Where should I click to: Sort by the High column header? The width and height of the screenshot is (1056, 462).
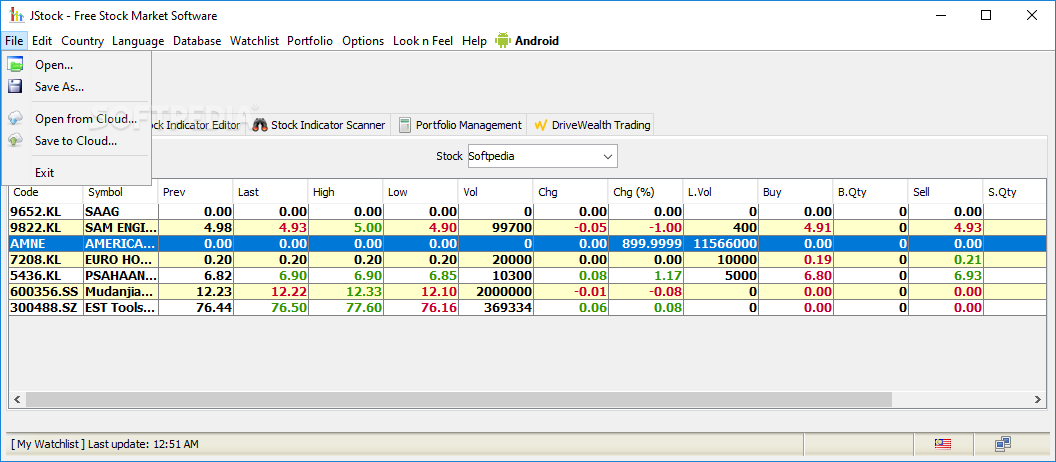(345, 192)
